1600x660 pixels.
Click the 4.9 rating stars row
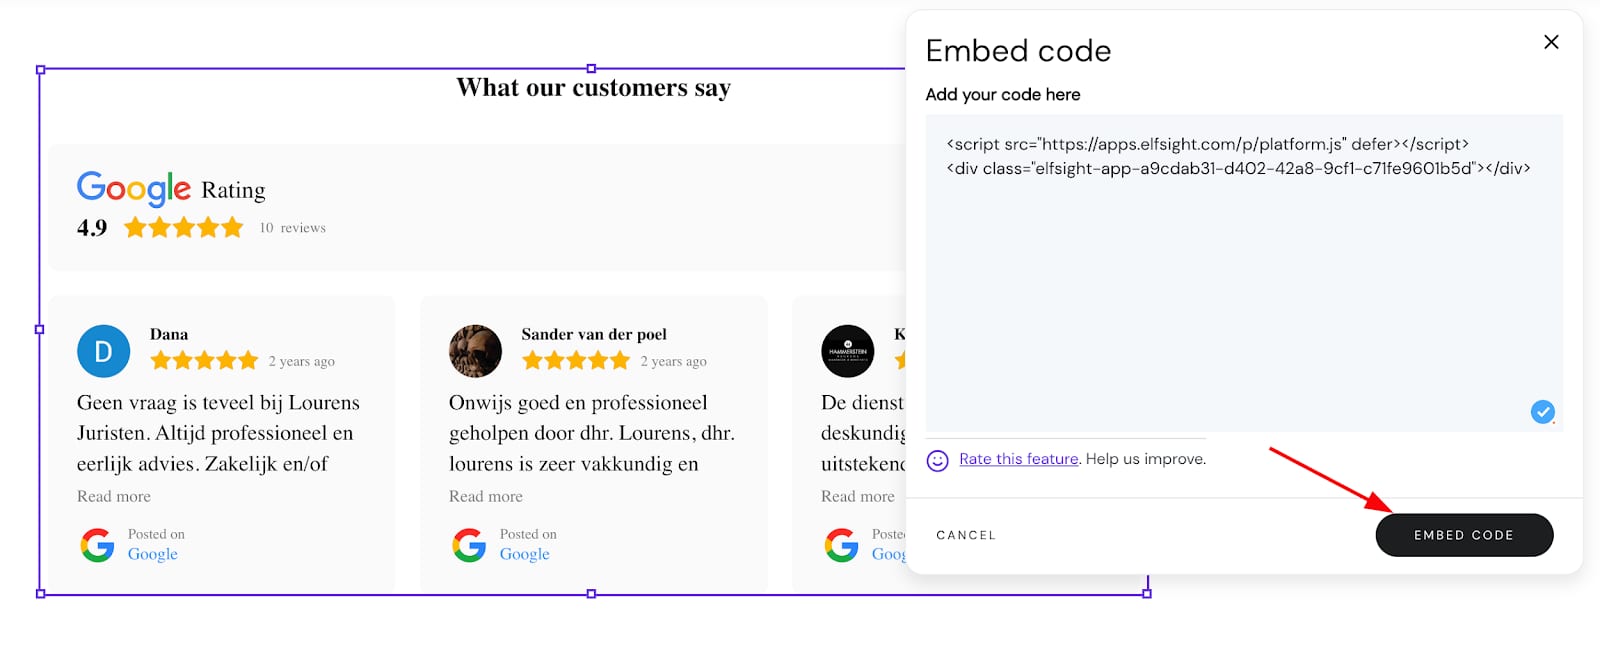(x=184, y=228)
